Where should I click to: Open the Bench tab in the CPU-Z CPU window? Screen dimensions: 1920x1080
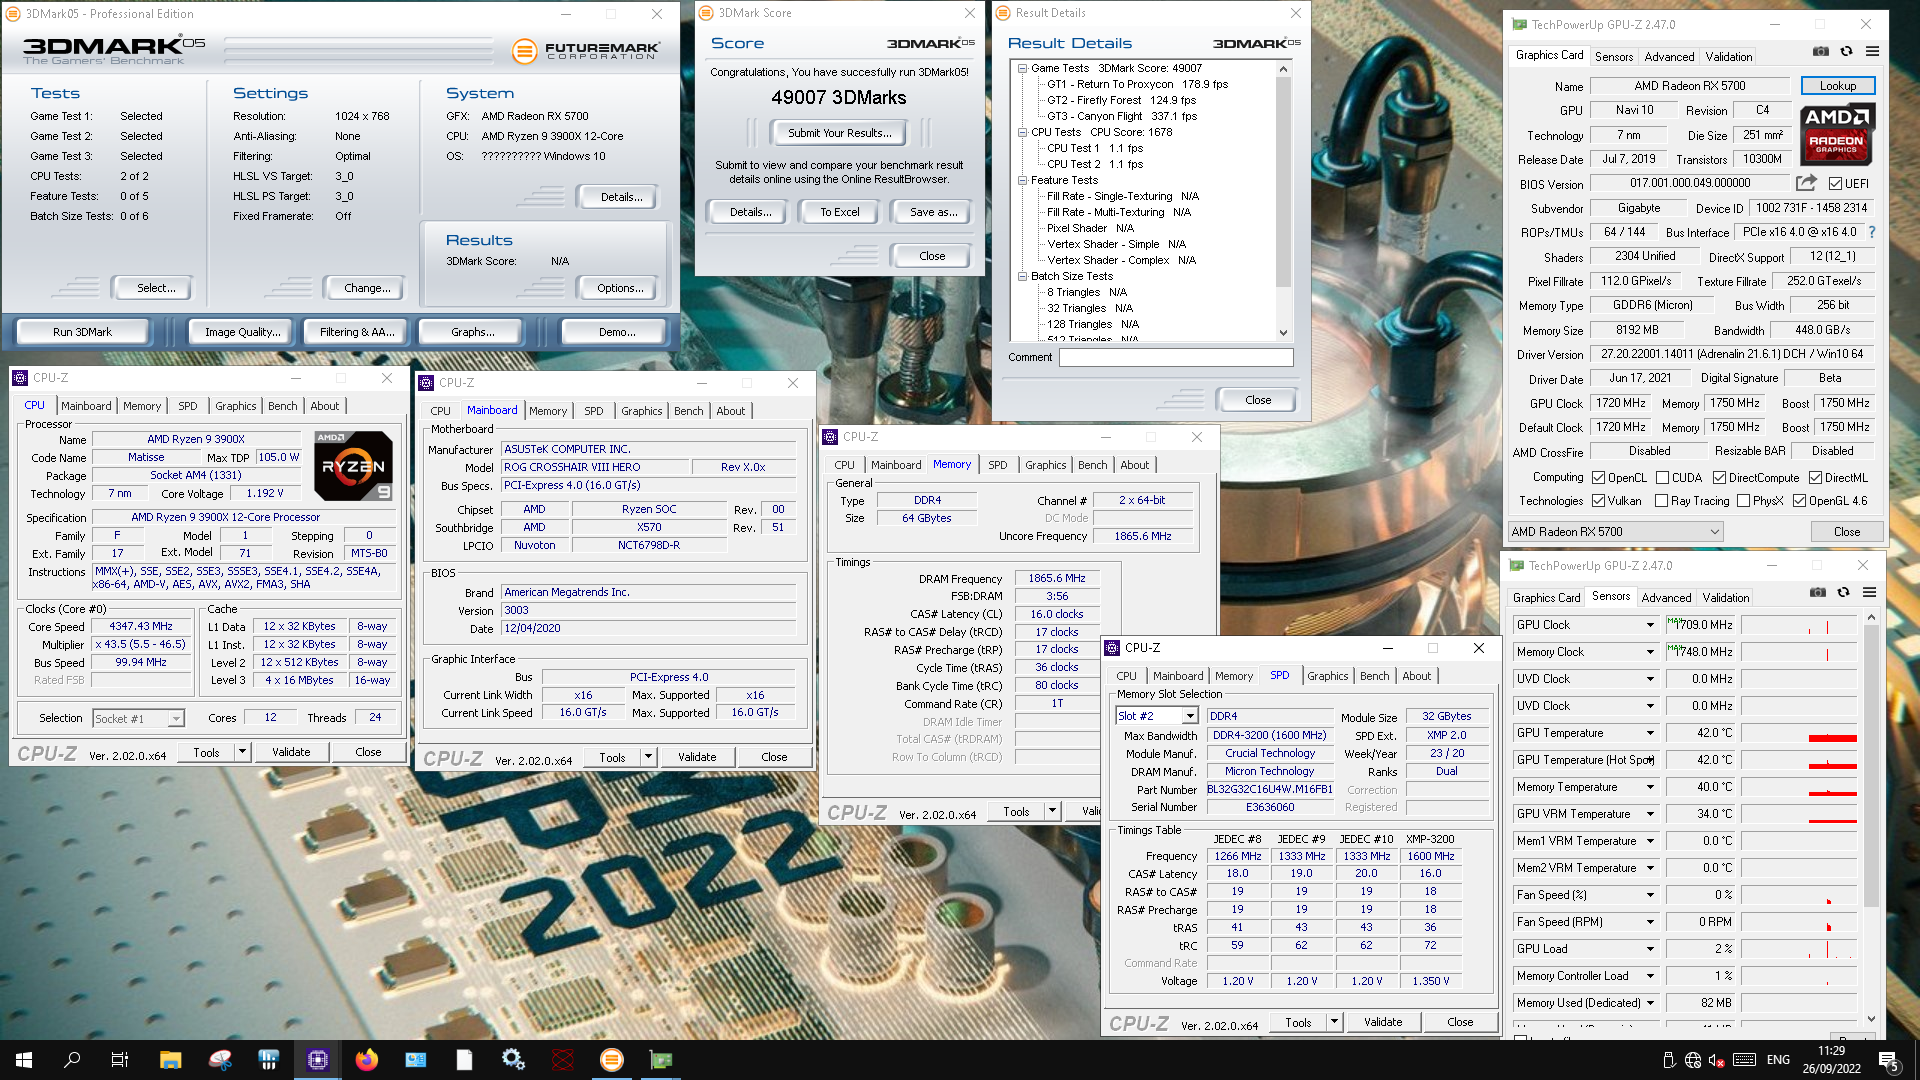pyautogui.click(x=282, y=406)
